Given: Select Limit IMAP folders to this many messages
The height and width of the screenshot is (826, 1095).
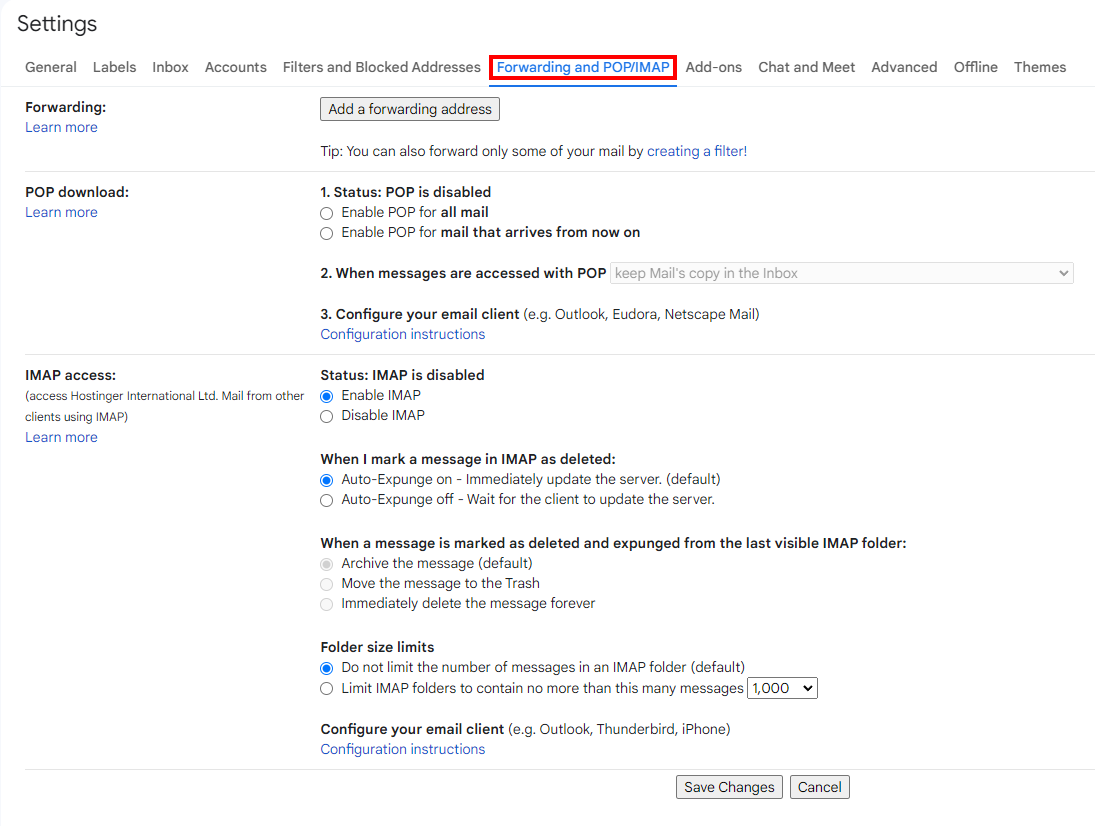Looking at the screenshot, I should (326, 688).
